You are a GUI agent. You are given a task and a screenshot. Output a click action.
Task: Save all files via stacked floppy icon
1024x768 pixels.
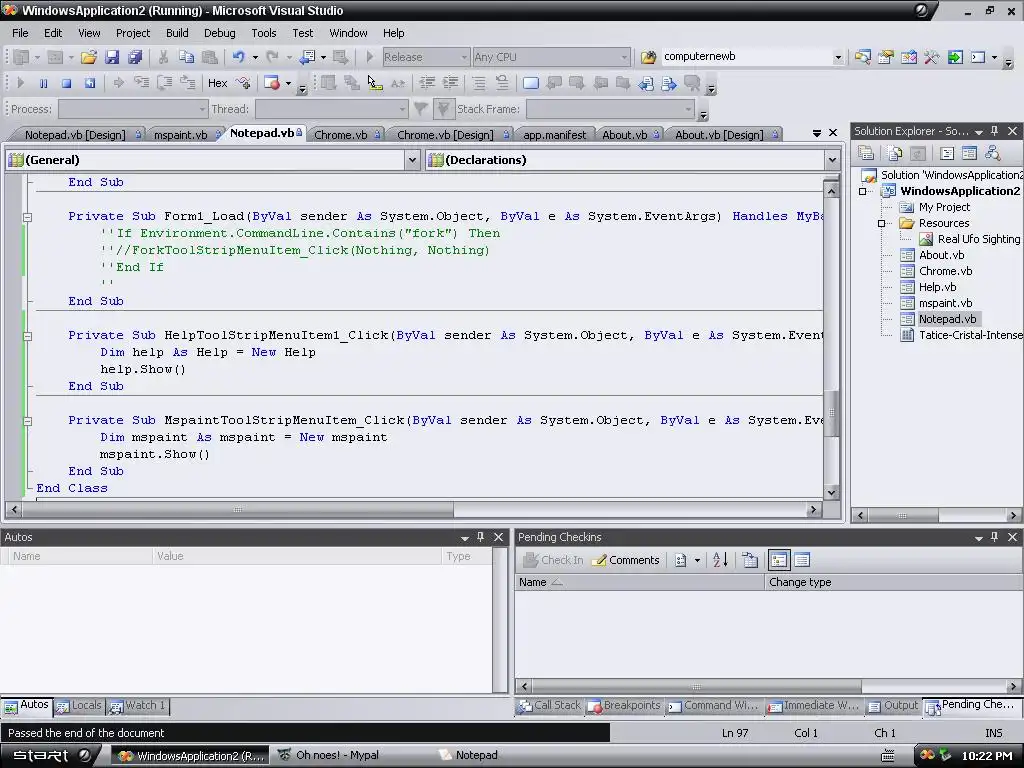[x=135, y=57]
